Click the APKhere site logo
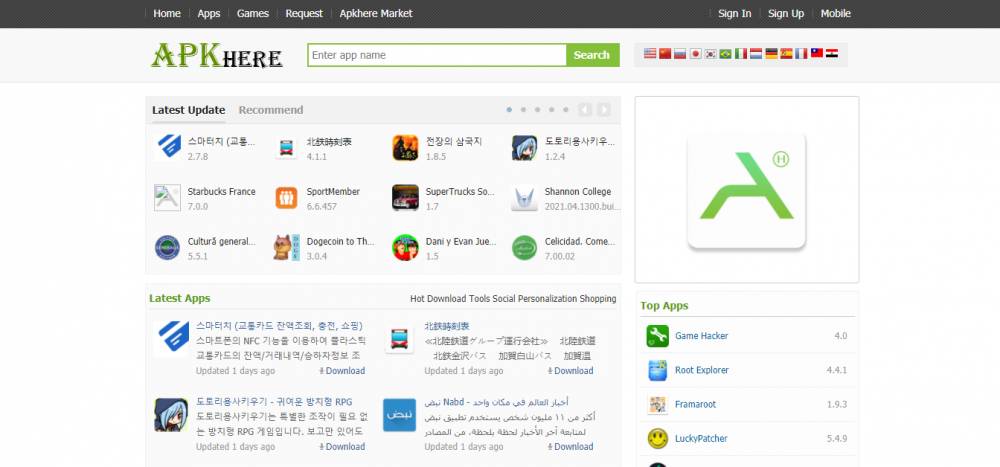1000x467 pixels. pos(217,56)
